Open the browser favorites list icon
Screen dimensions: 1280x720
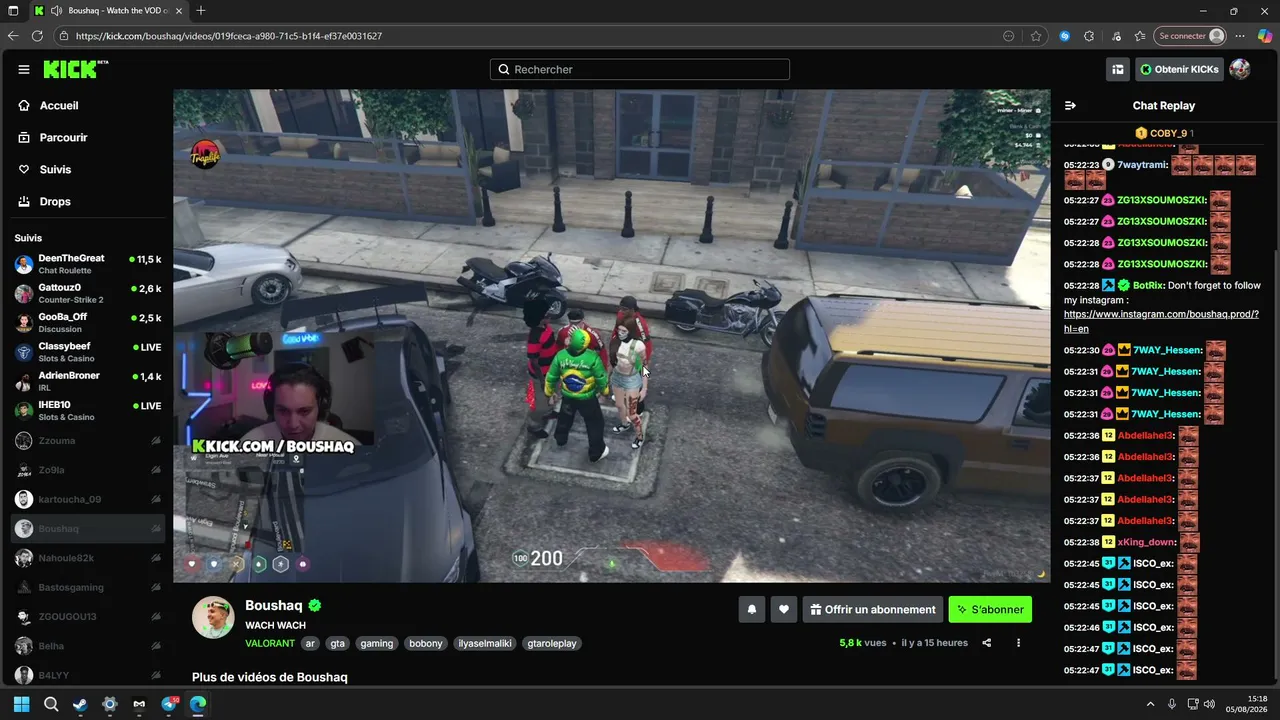coord(1140,36)
